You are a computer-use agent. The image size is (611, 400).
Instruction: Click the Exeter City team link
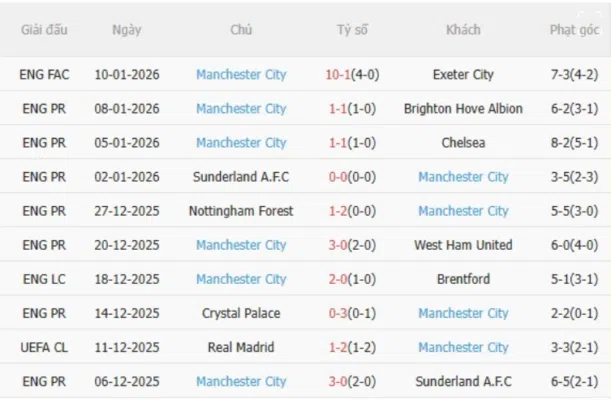click(x=463, y=74)
